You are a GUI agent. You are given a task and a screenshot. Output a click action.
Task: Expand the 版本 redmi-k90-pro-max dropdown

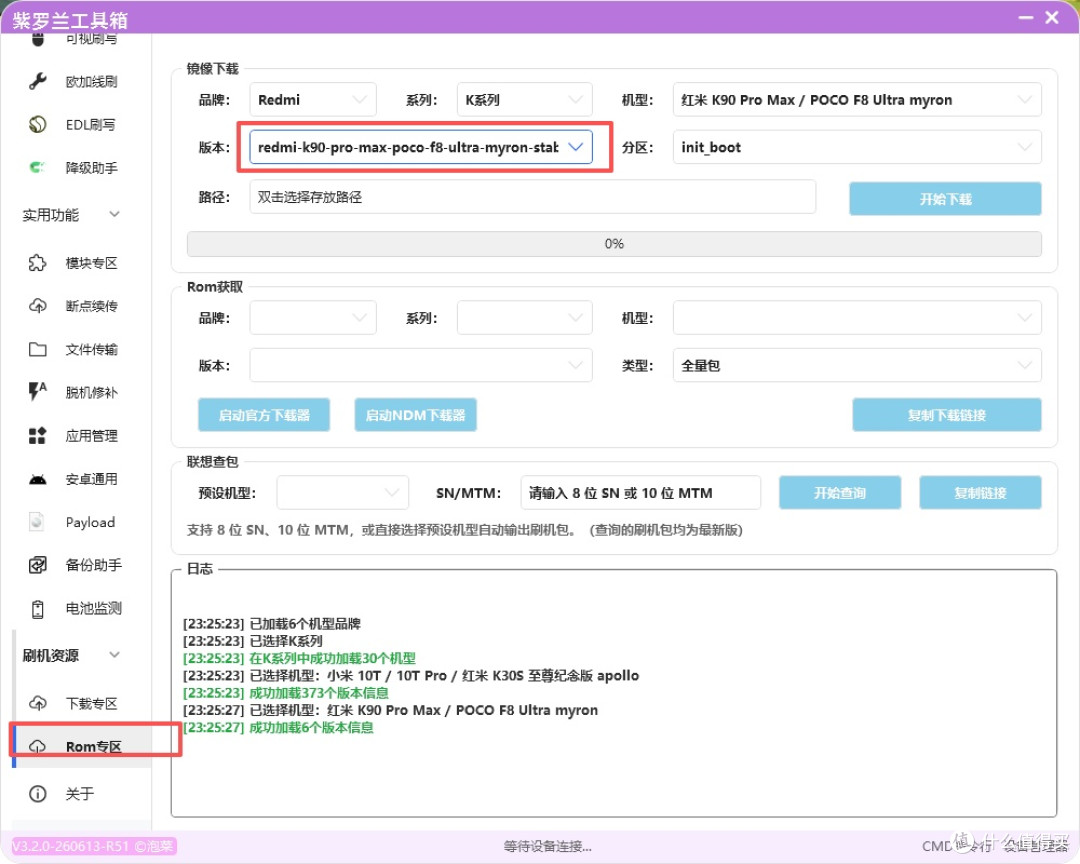tap(421, 147)
